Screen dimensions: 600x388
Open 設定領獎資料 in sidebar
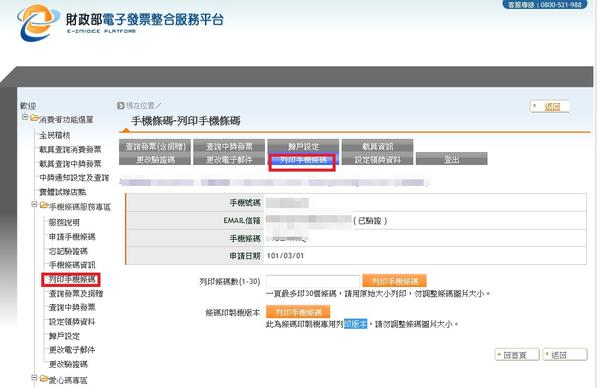coord(72,322)
